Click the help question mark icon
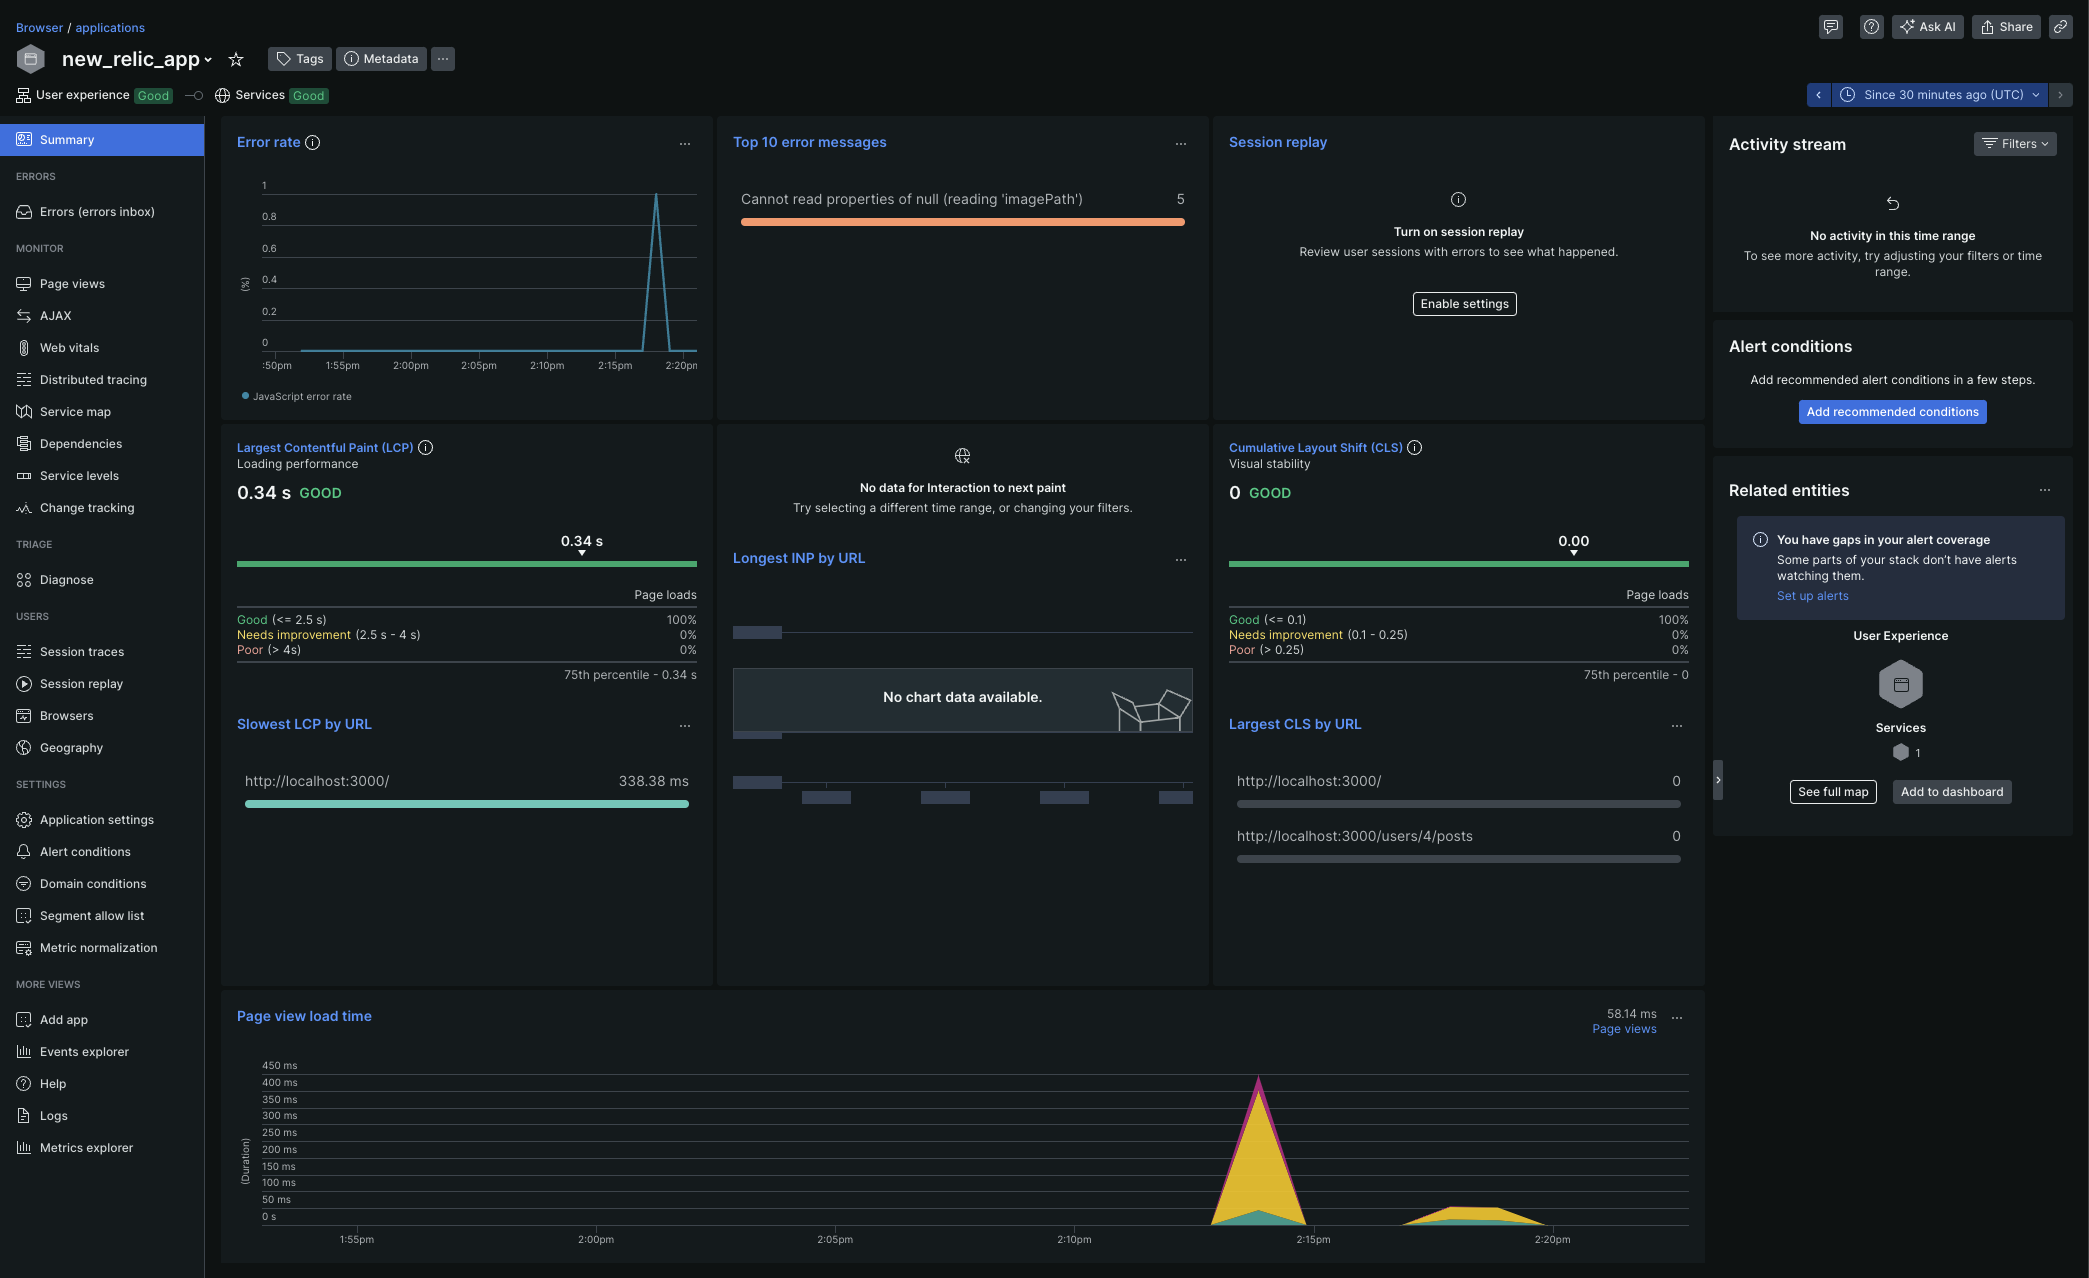Viewport: 2089px width, 1278px height. coord(1871,27)
